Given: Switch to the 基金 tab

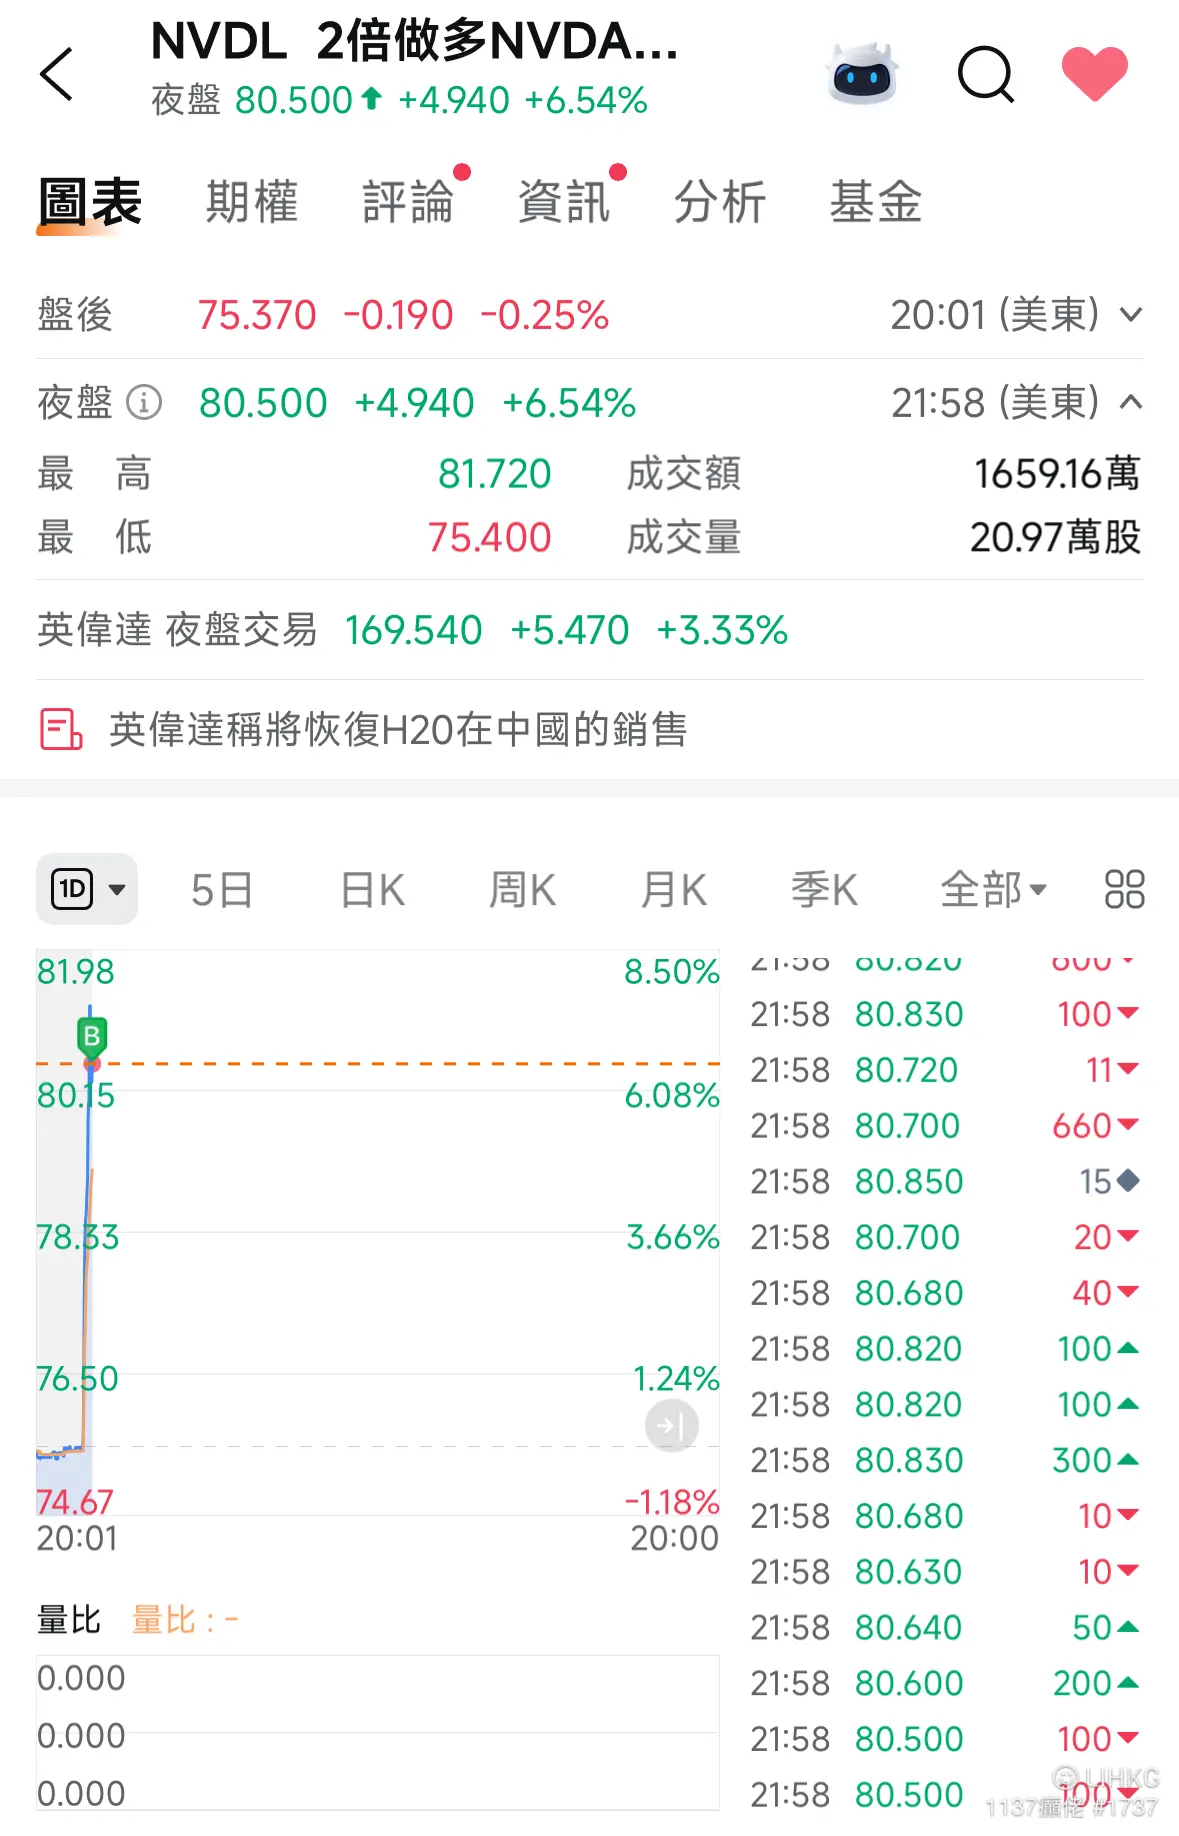Looking at the screenshot, I should click(876, 202).
